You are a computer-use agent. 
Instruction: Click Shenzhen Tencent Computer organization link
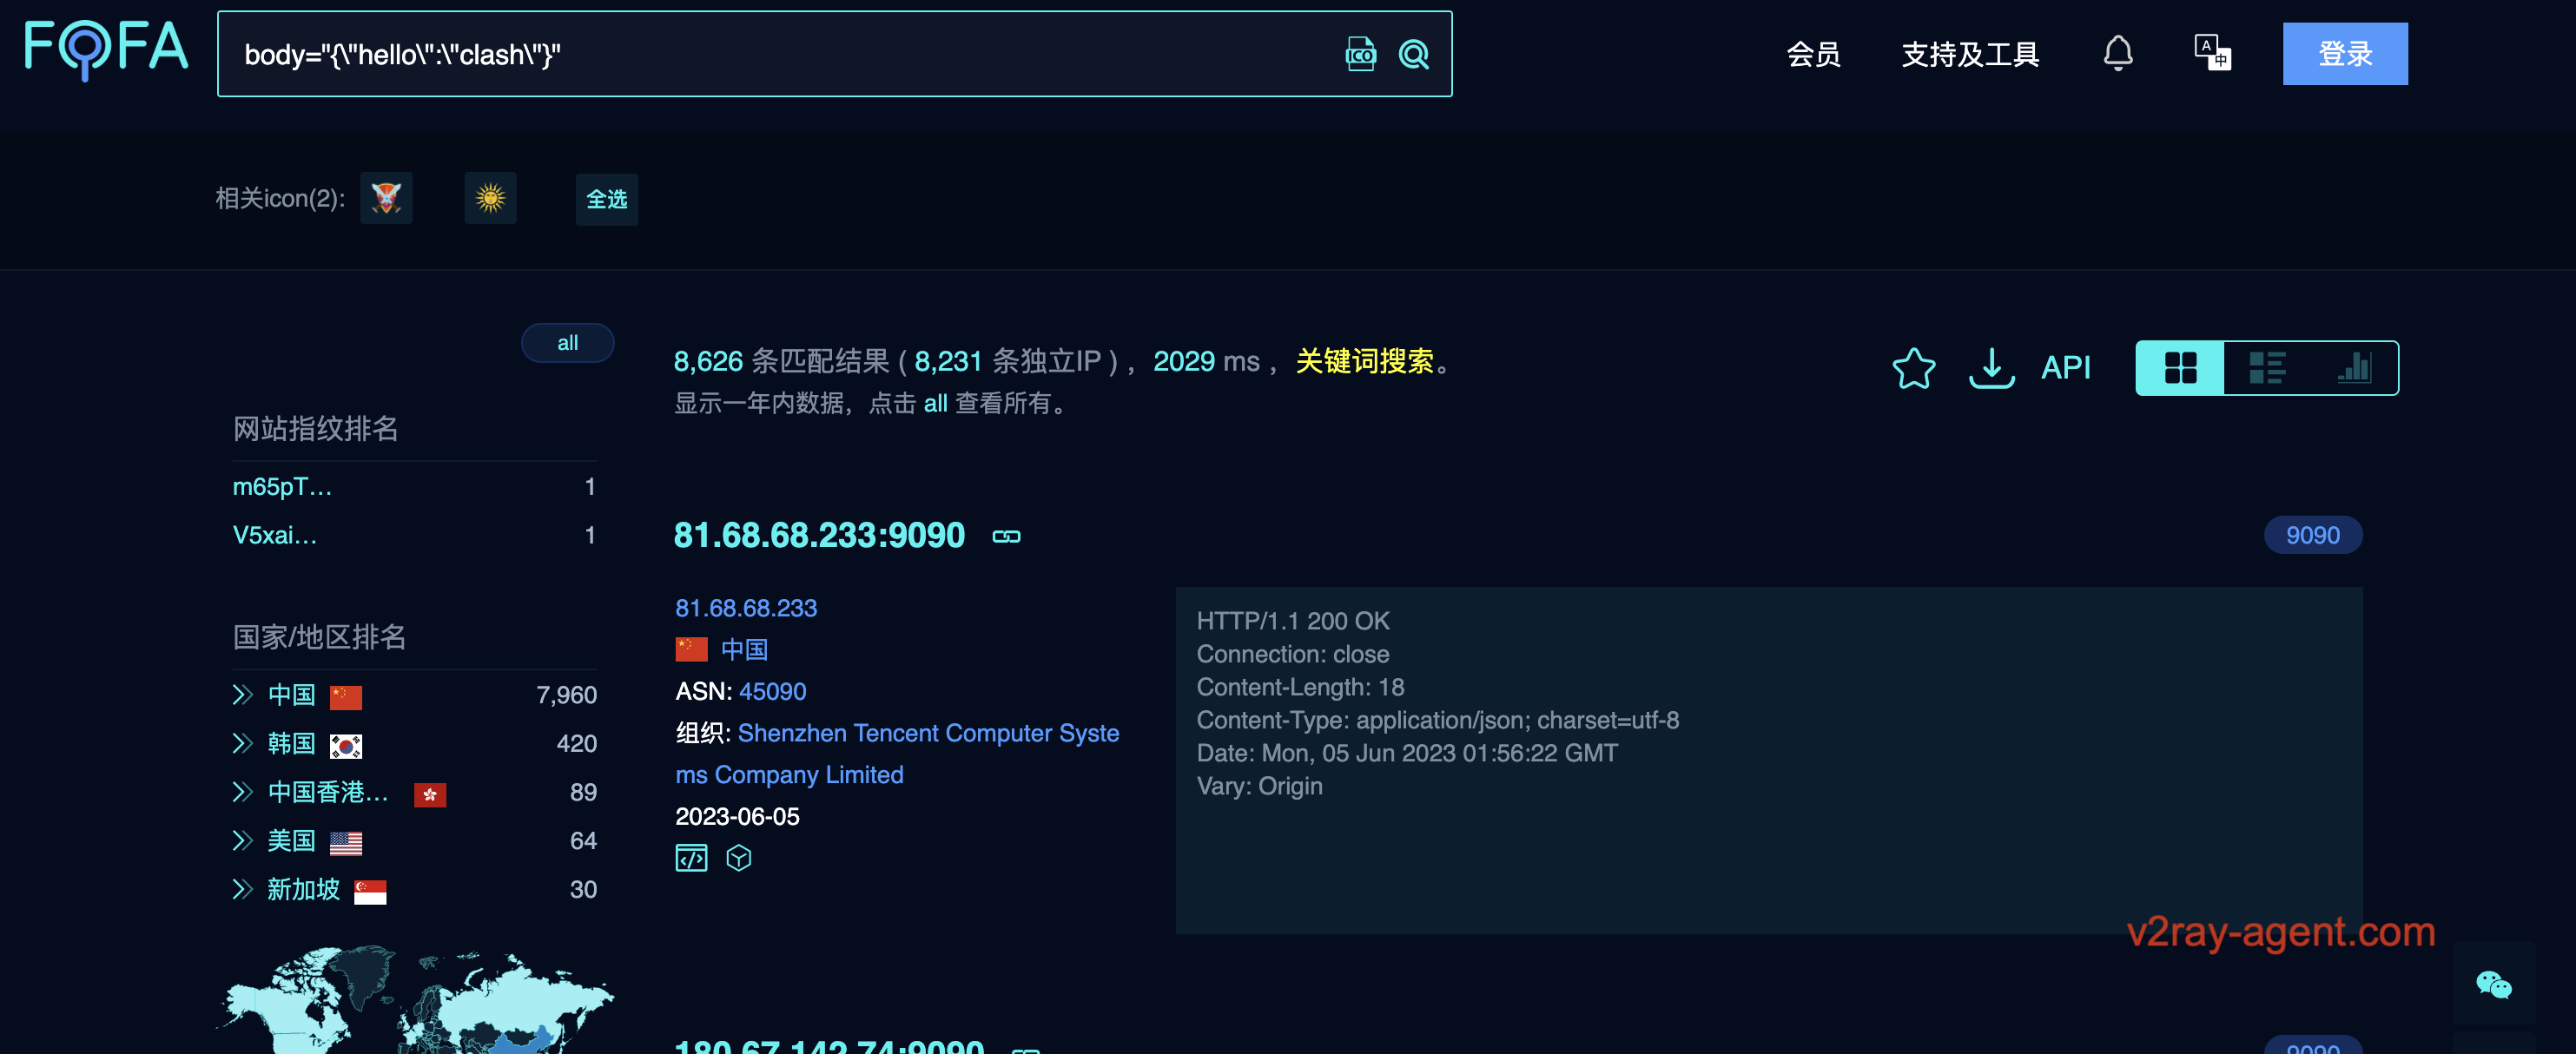point(897,754)
